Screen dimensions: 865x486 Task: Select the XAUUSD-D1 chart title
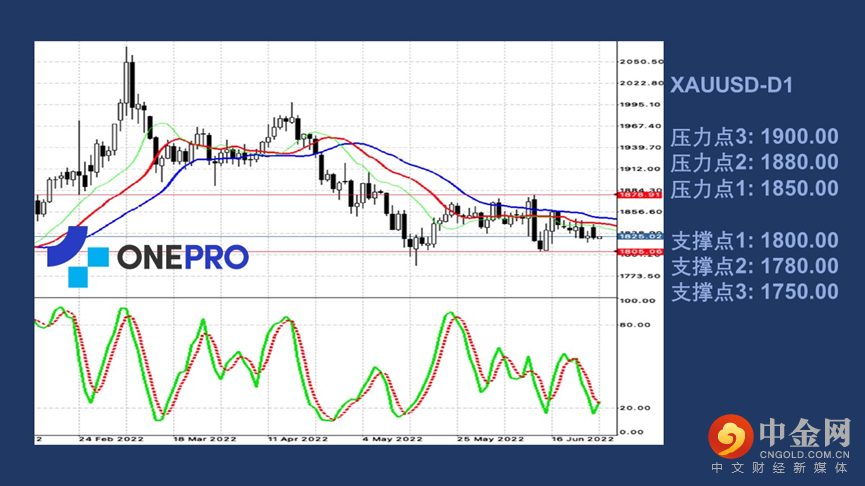[730, 86]
